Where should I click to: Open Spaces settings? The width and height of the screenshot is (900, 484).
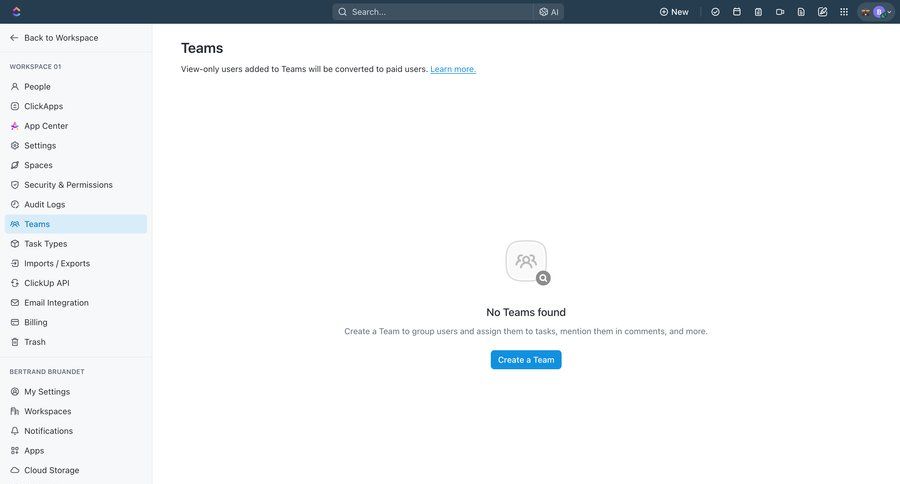[x=76, y=165]
